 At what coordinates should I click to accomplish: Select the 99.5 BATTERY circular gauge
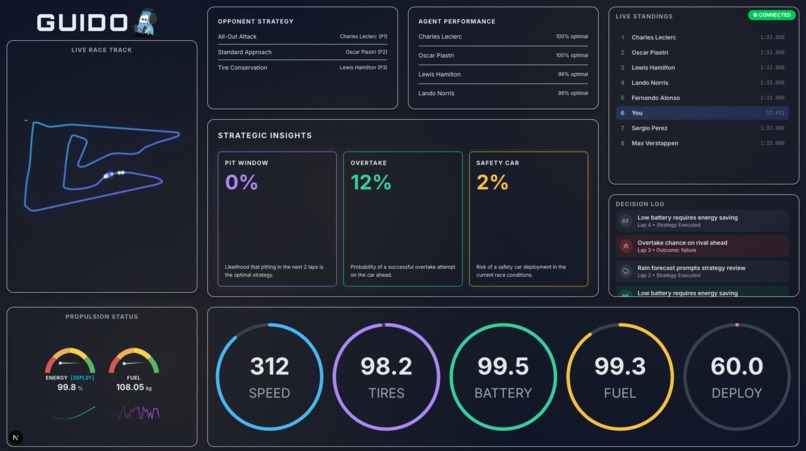[x=503, y=377]
